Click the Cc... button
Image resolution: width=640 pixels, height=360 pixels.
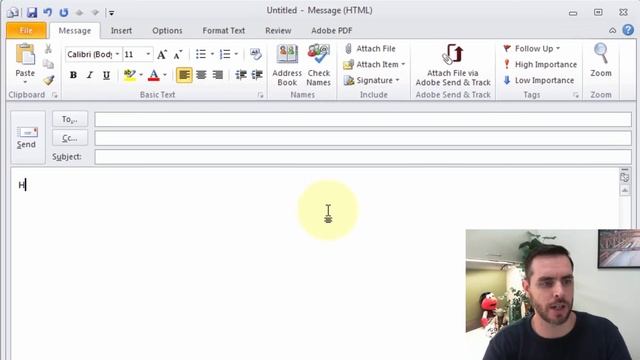click(70, 138)
